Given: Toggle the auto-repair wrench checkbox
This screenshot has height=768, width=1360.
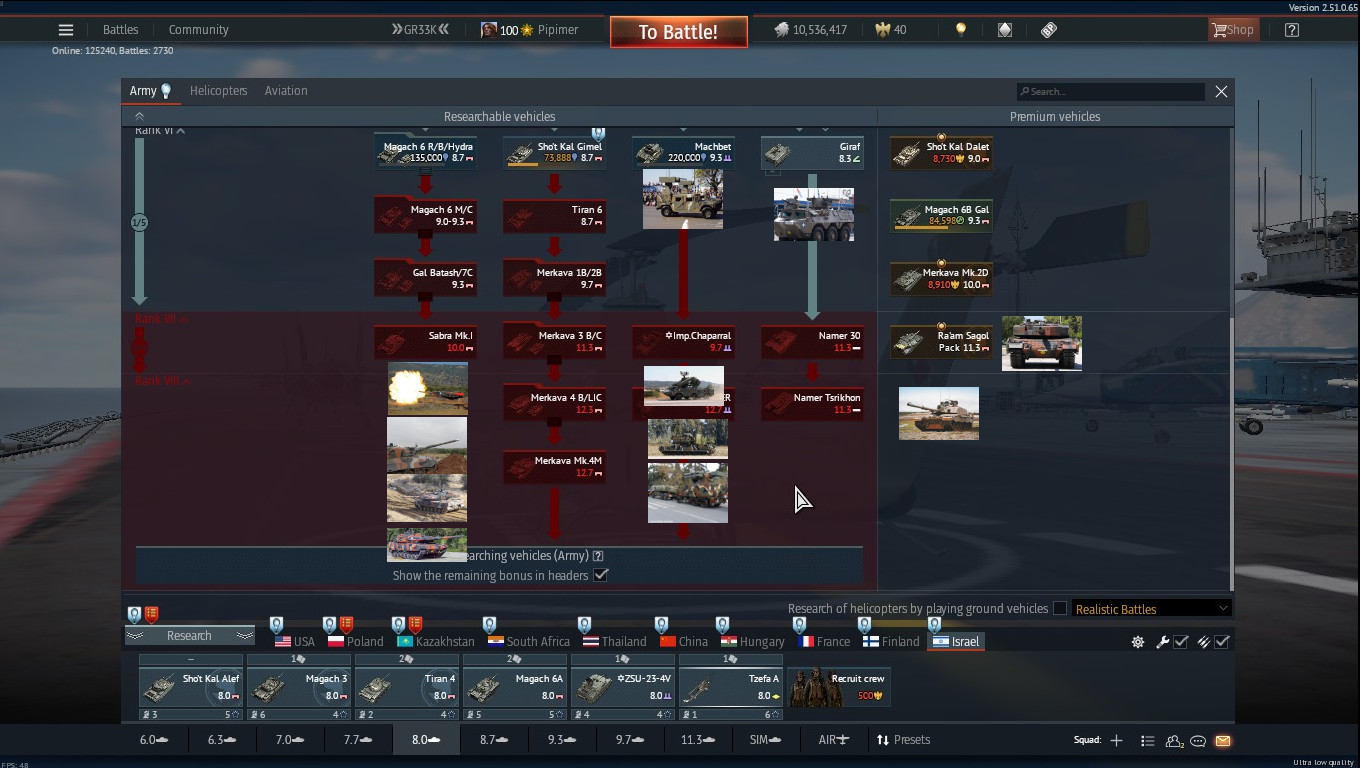Looking at the screenshot, I should coord(1180,642).
